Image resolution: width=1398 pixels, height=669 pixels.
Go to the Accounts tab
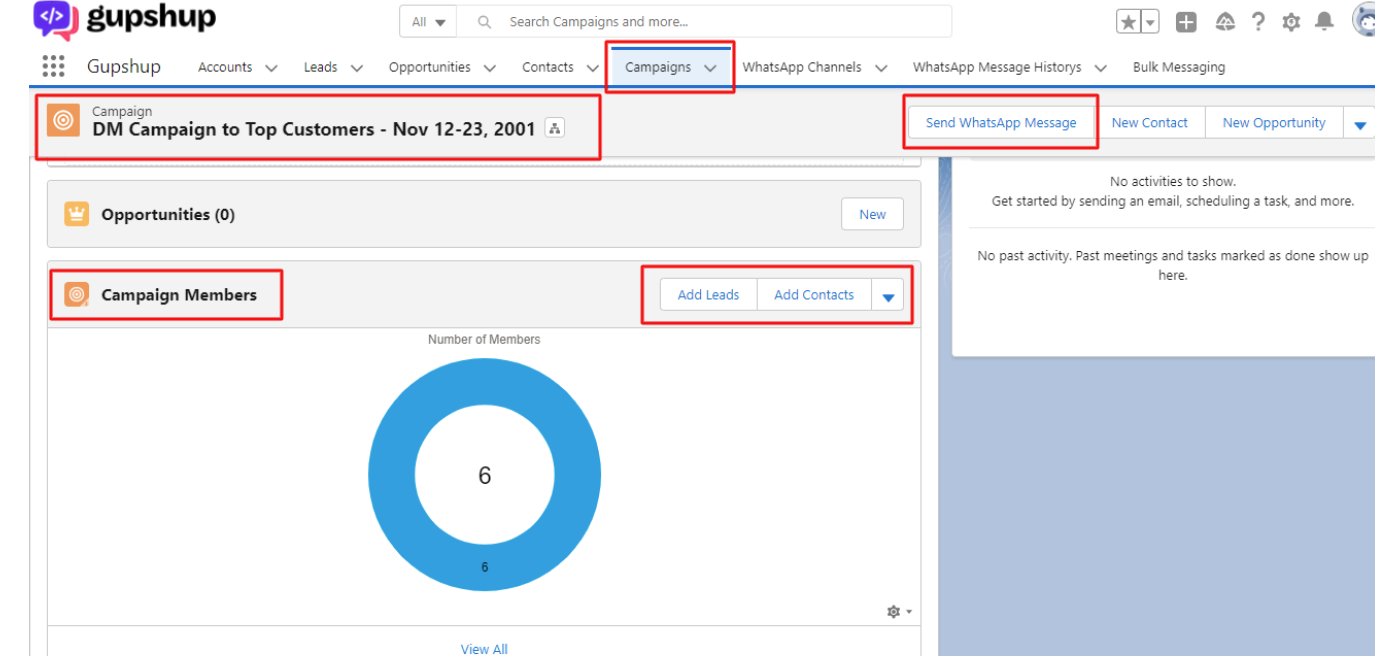coord(225,67)
